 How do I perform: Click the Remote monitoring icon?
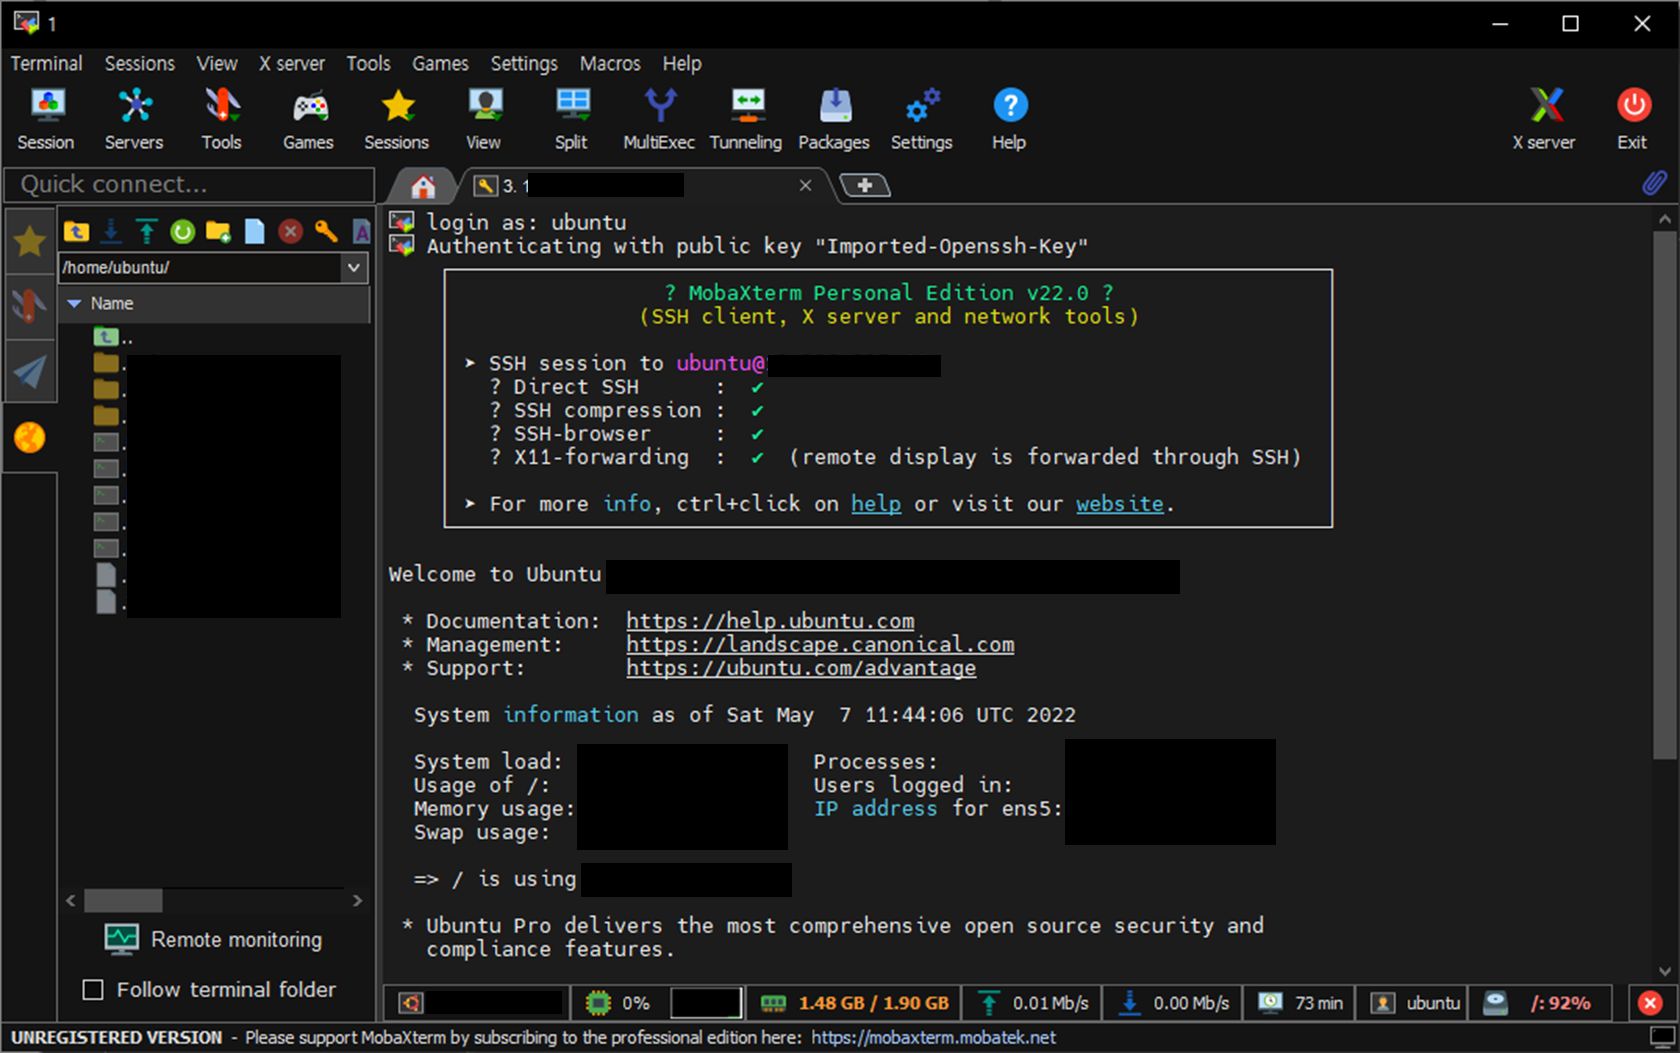[122, 939]
